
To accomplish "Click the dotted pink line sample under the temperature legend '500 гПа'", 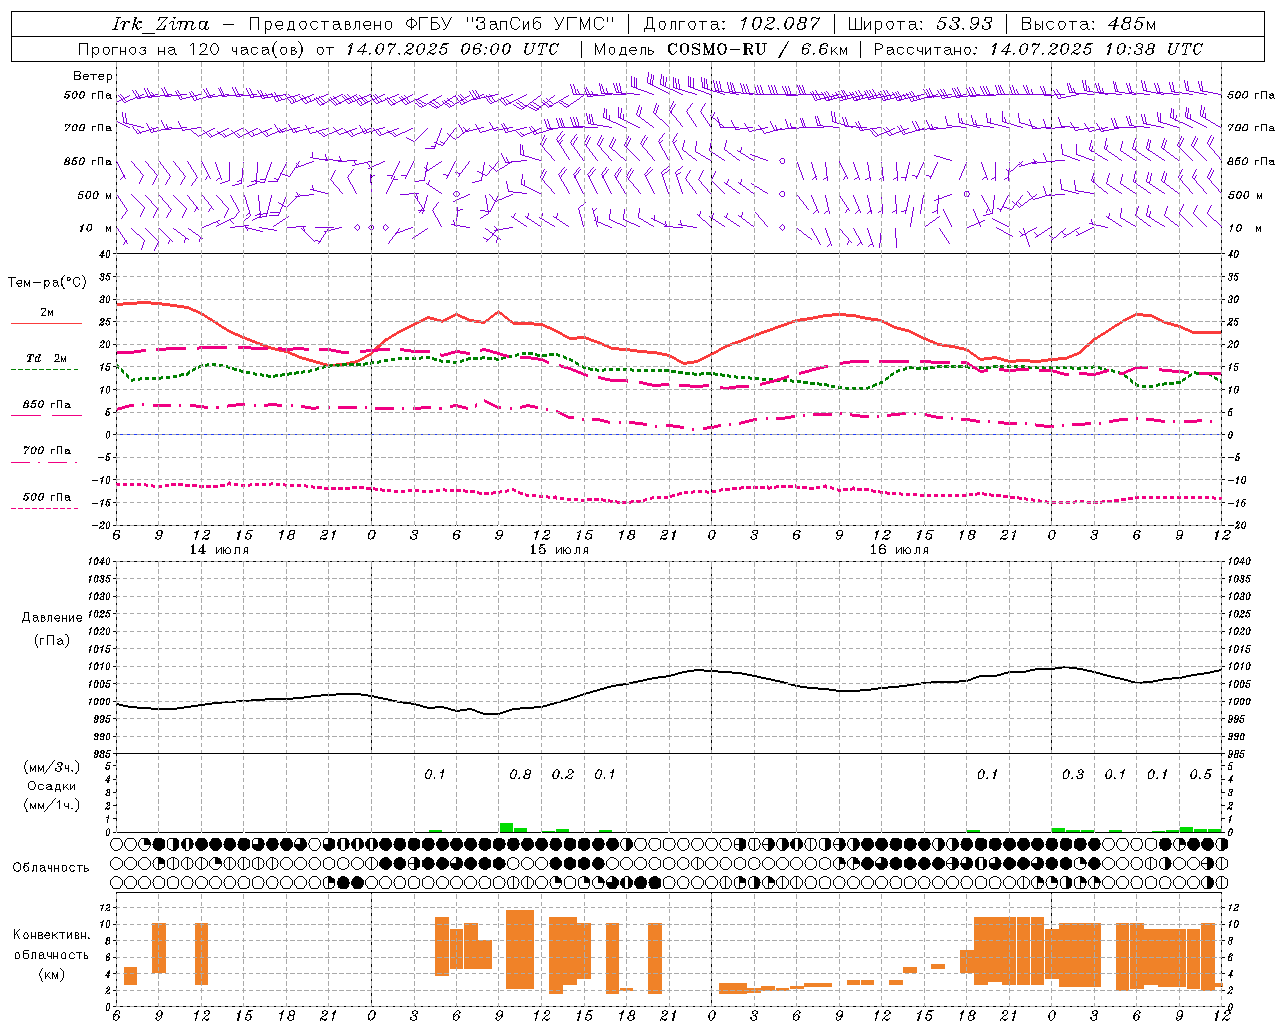I will [x=45, y=509].
